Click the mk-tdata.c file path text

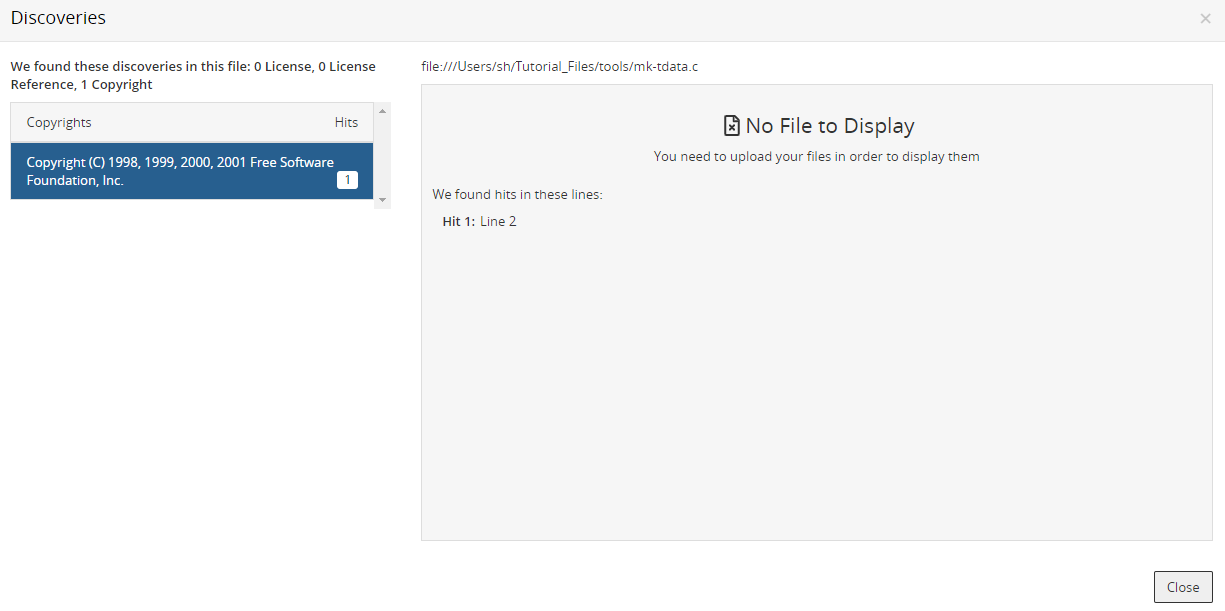[x=560, y=66]
